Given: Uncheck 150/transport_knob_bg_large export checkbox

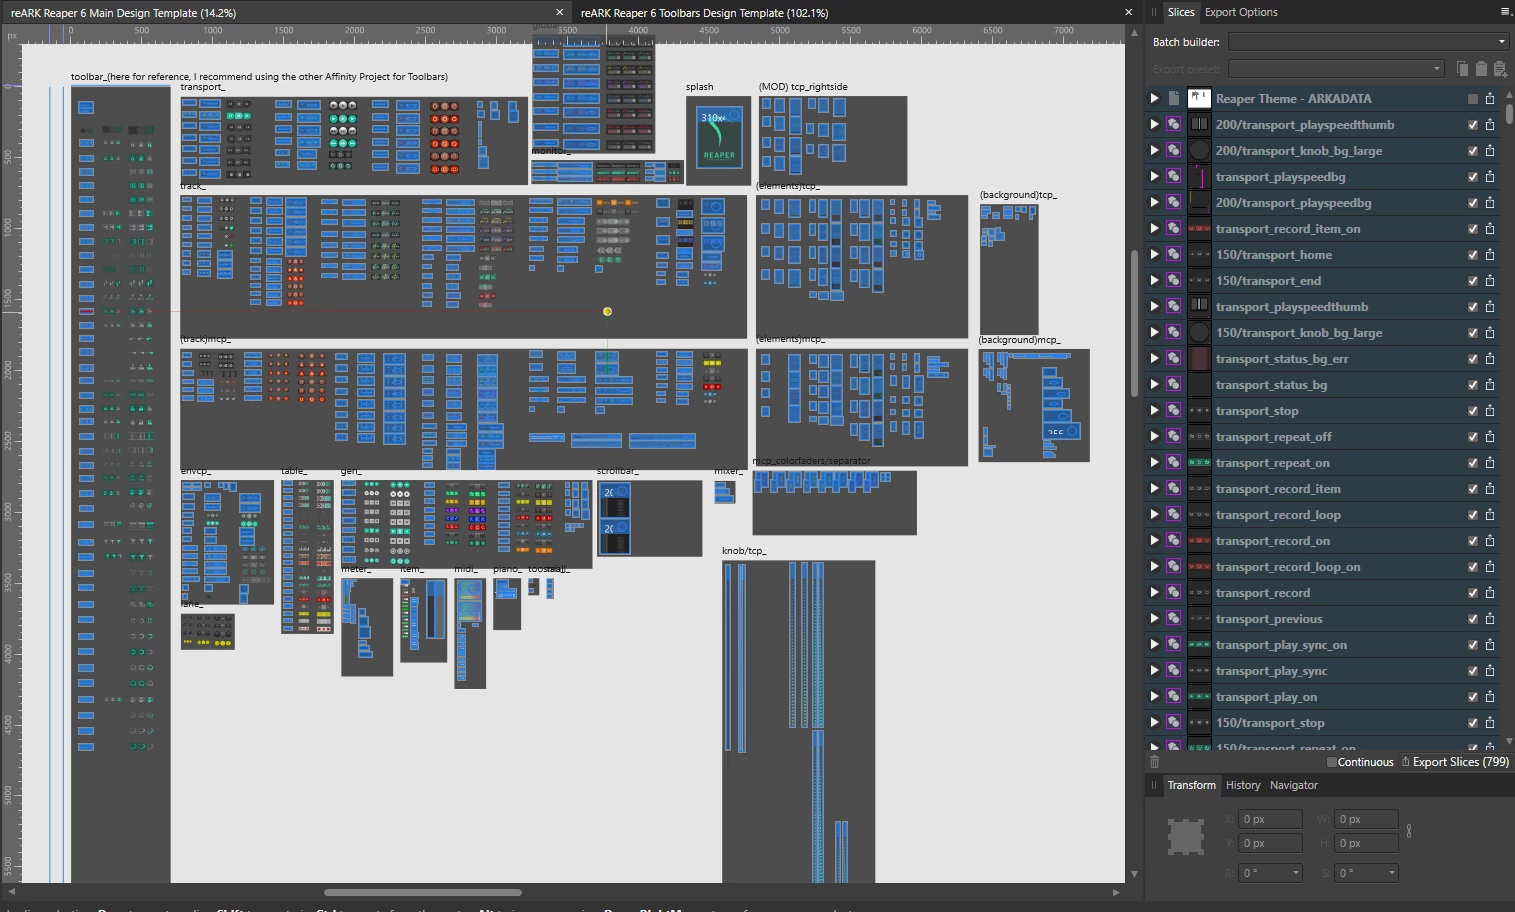Looking at the screenshot, I should pos(1472,333).
